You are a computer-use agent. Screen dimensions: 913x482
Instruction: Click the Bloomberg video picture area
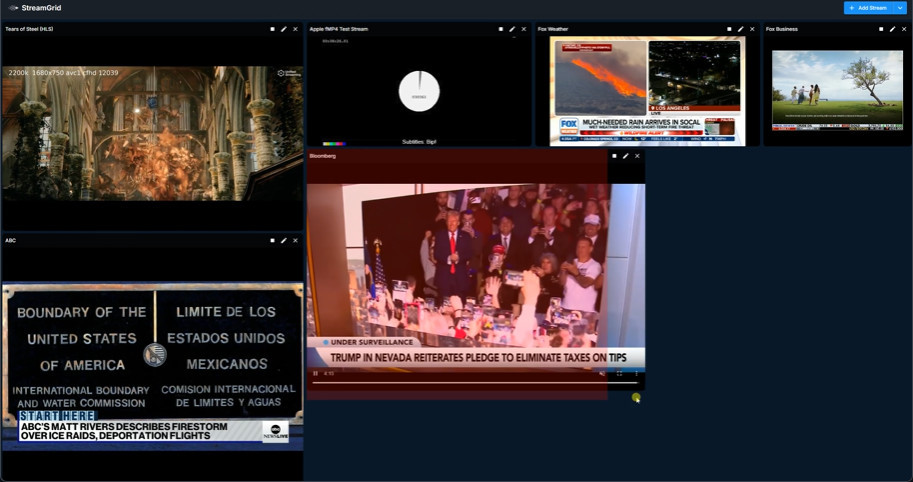(x=476, y=276)
